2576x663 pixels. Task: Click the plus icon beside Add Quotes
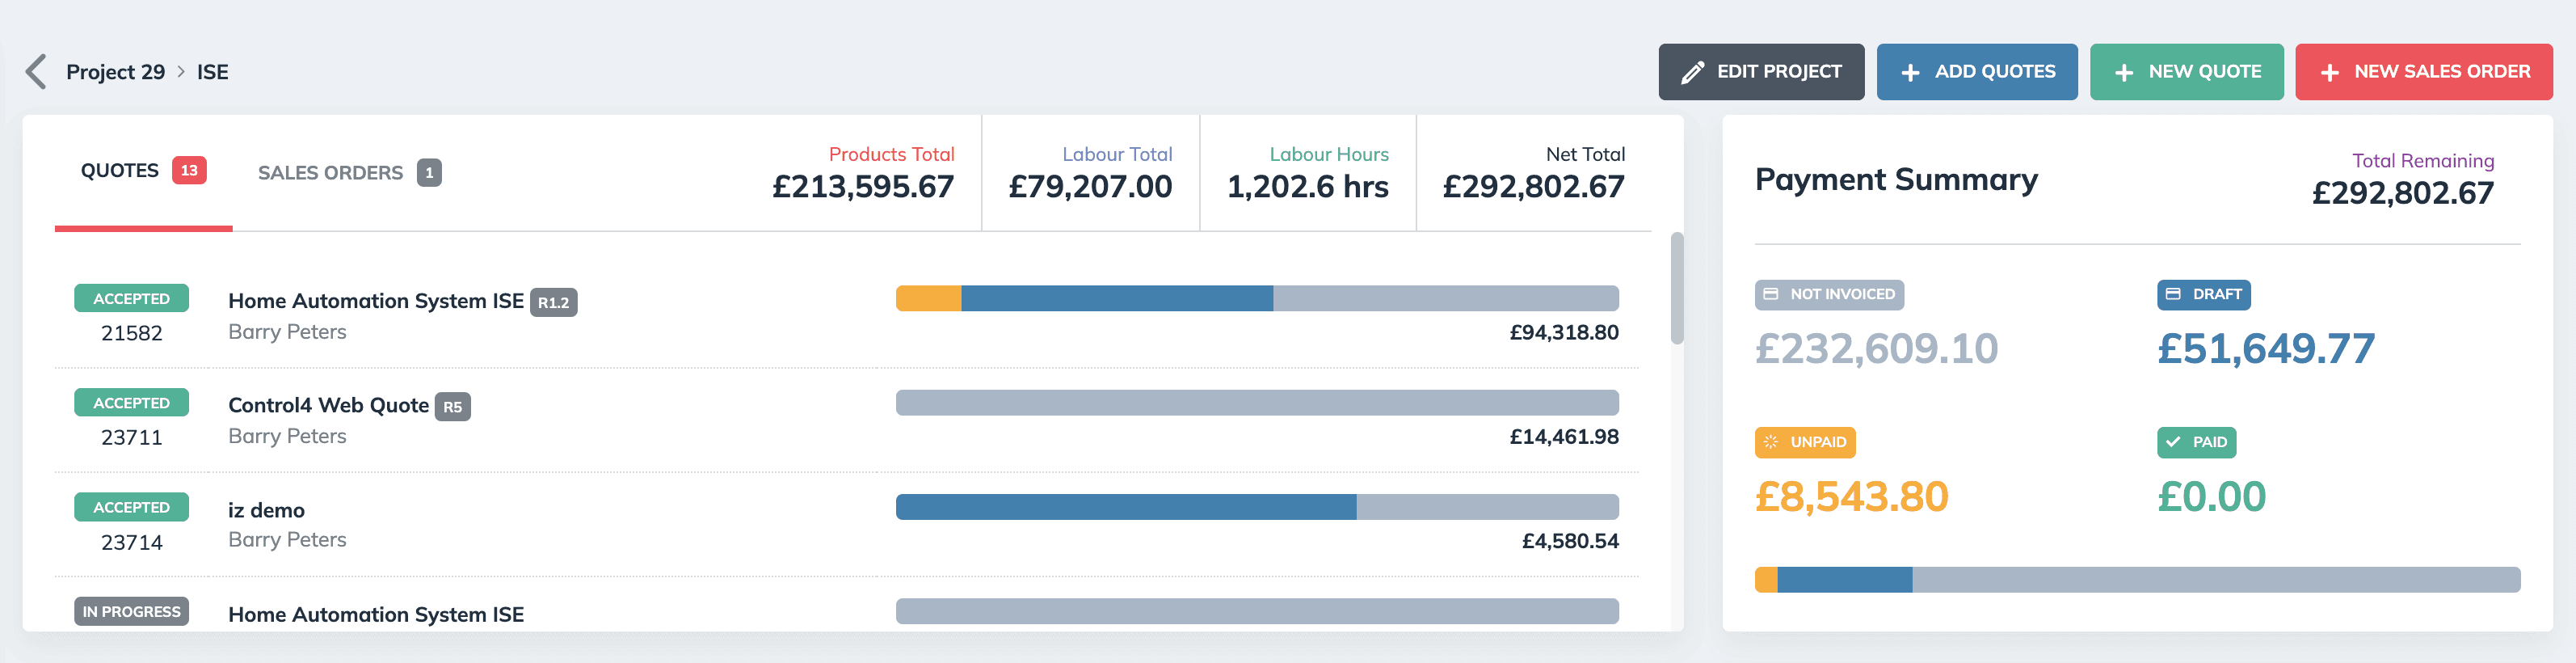[x=1913, y=71]
